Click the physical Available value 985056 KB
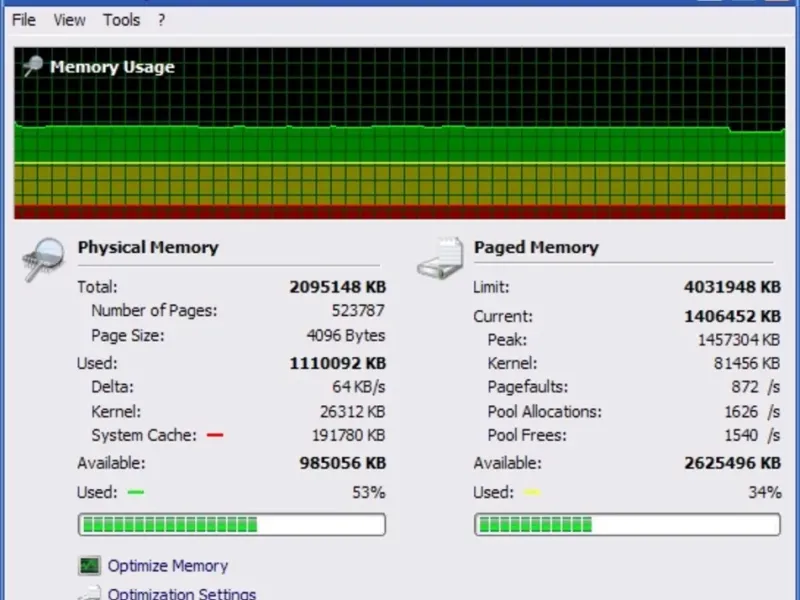 click(342, 463)
